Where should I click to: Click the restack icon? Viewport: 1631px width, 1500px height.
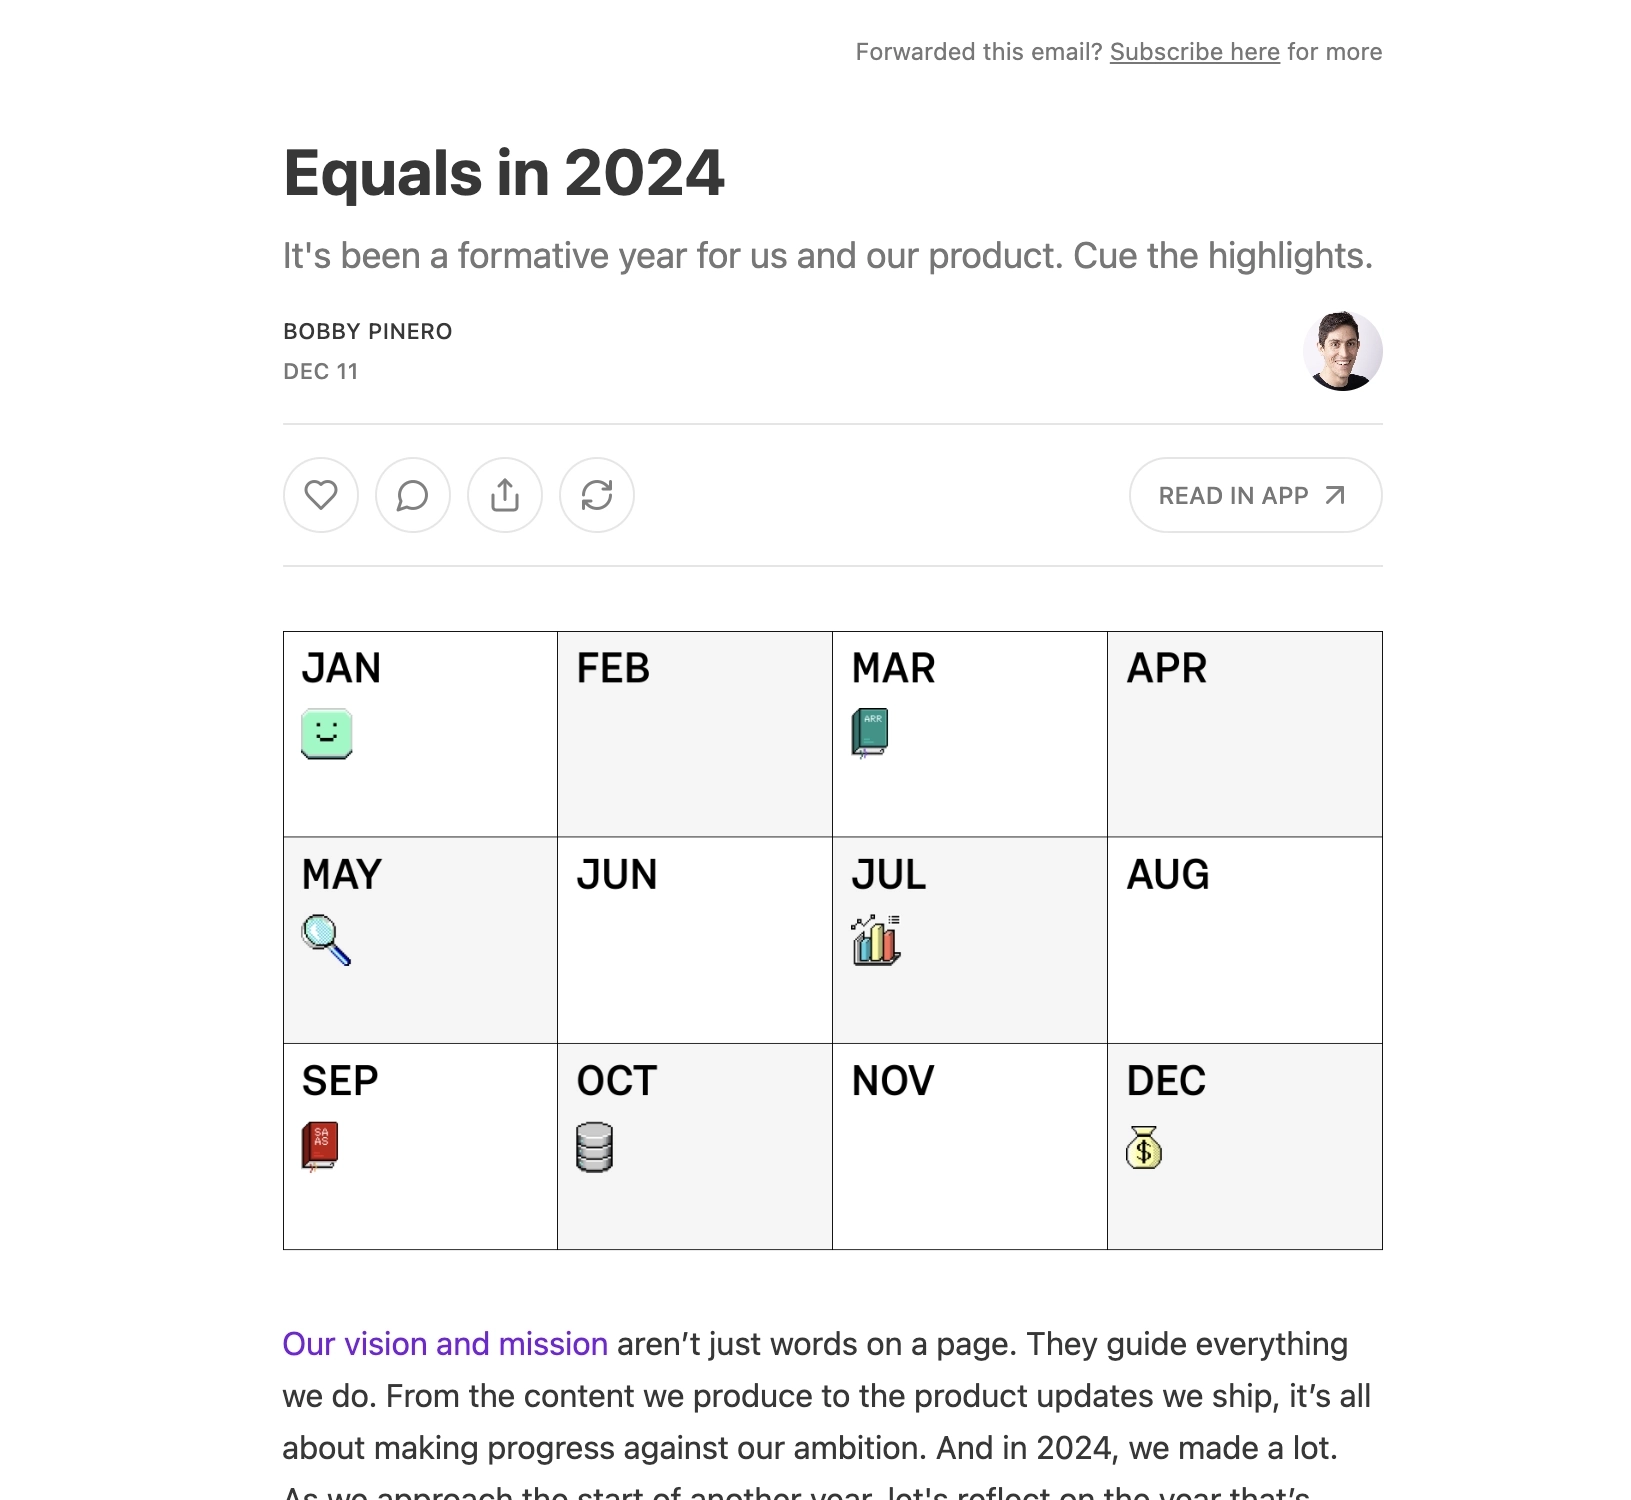596,495
